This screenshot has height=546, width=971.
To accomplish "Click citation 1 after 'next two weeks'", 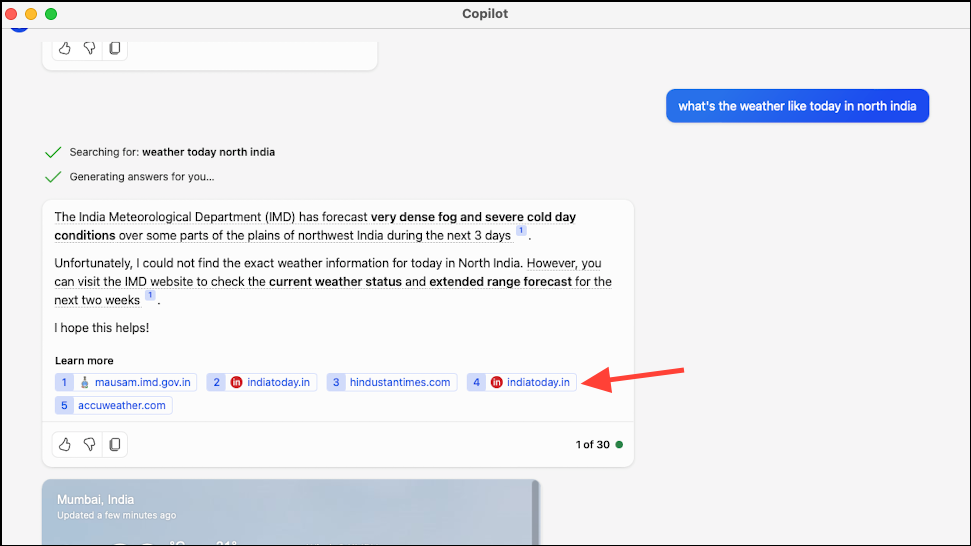I will [x=150, y=295].
